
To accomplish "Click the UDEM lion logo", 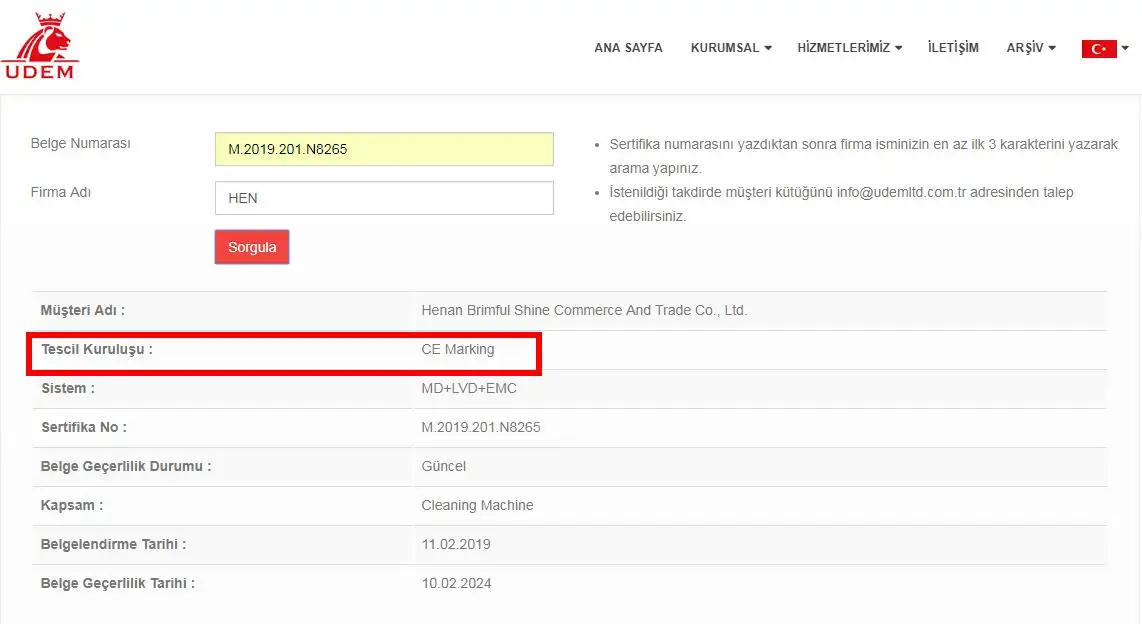I will (40, 47).
